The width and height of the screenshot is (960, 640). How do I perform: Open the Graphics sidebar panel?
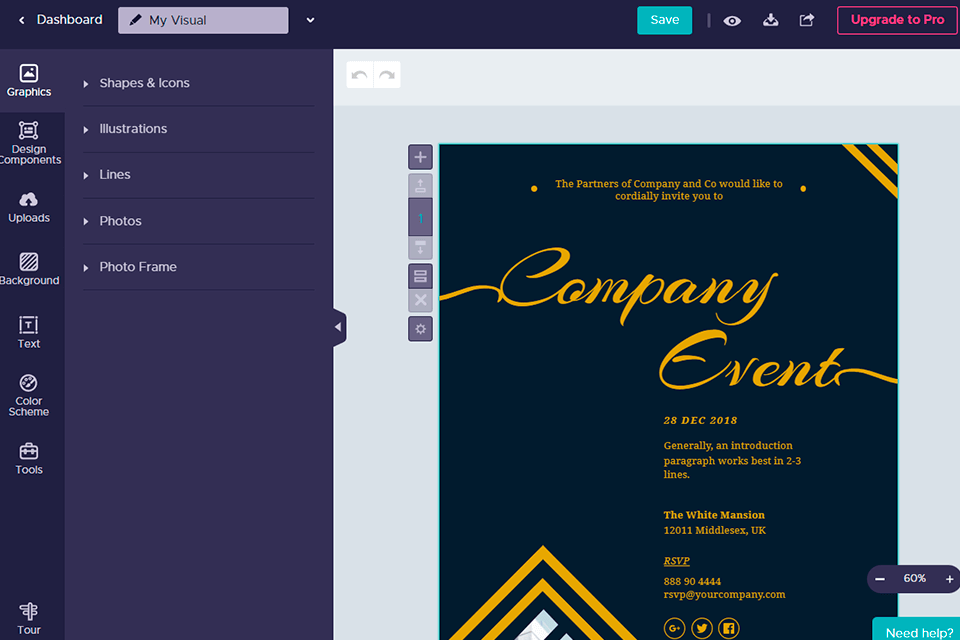(x=29, y=81)
